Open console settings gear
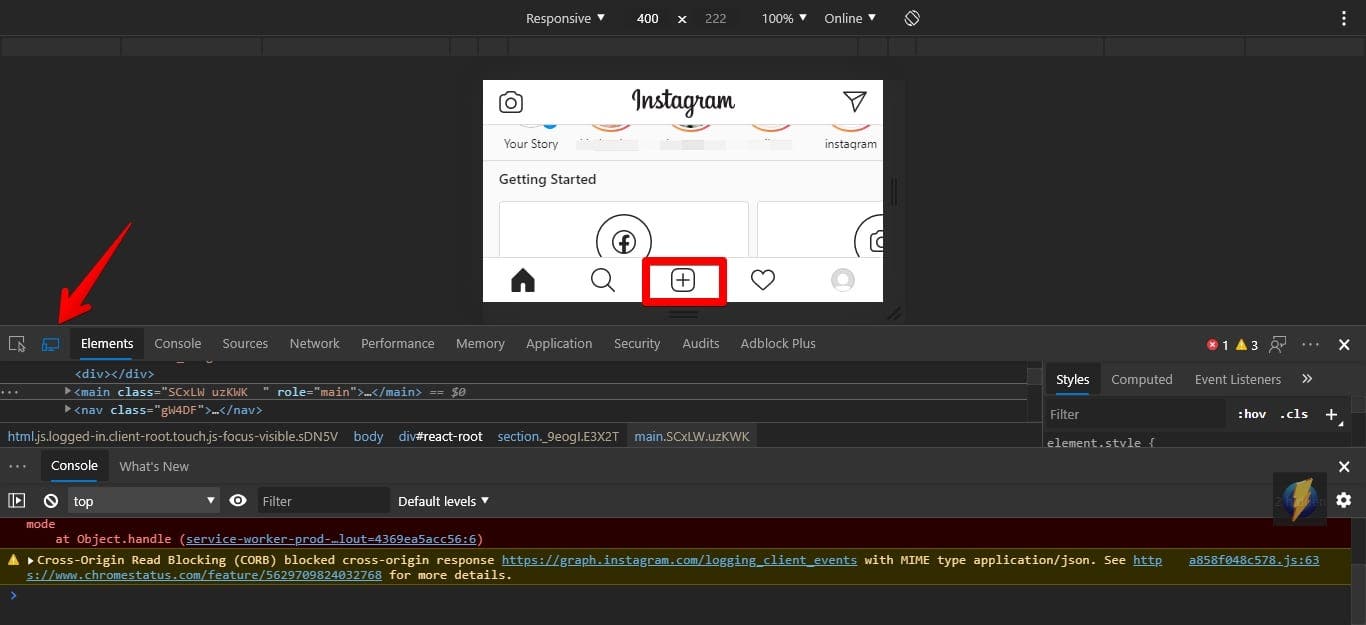 coord(1344,500)
